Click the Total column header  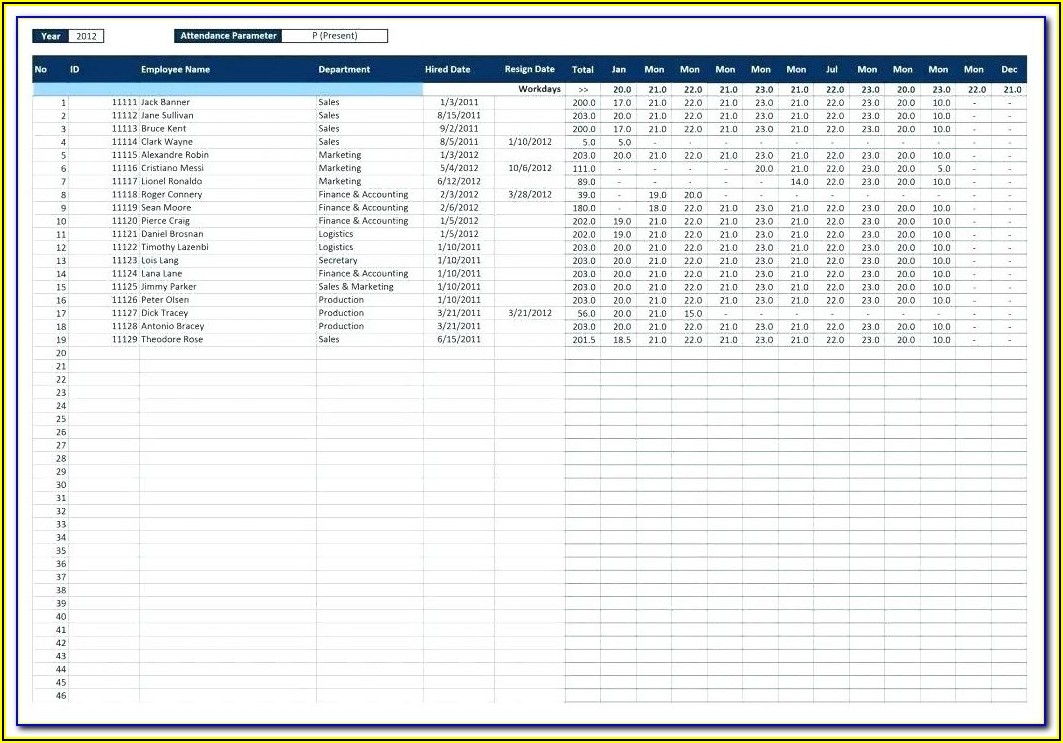tap(583, 70)
